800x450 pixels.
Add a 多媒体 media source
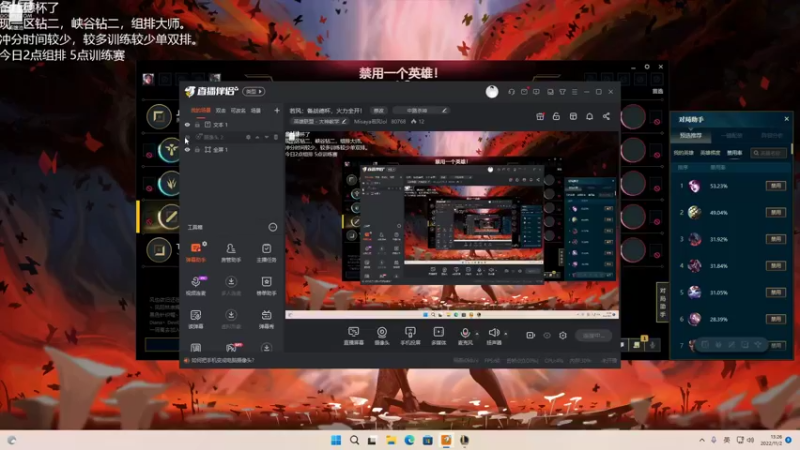click(x=438, y=336)
